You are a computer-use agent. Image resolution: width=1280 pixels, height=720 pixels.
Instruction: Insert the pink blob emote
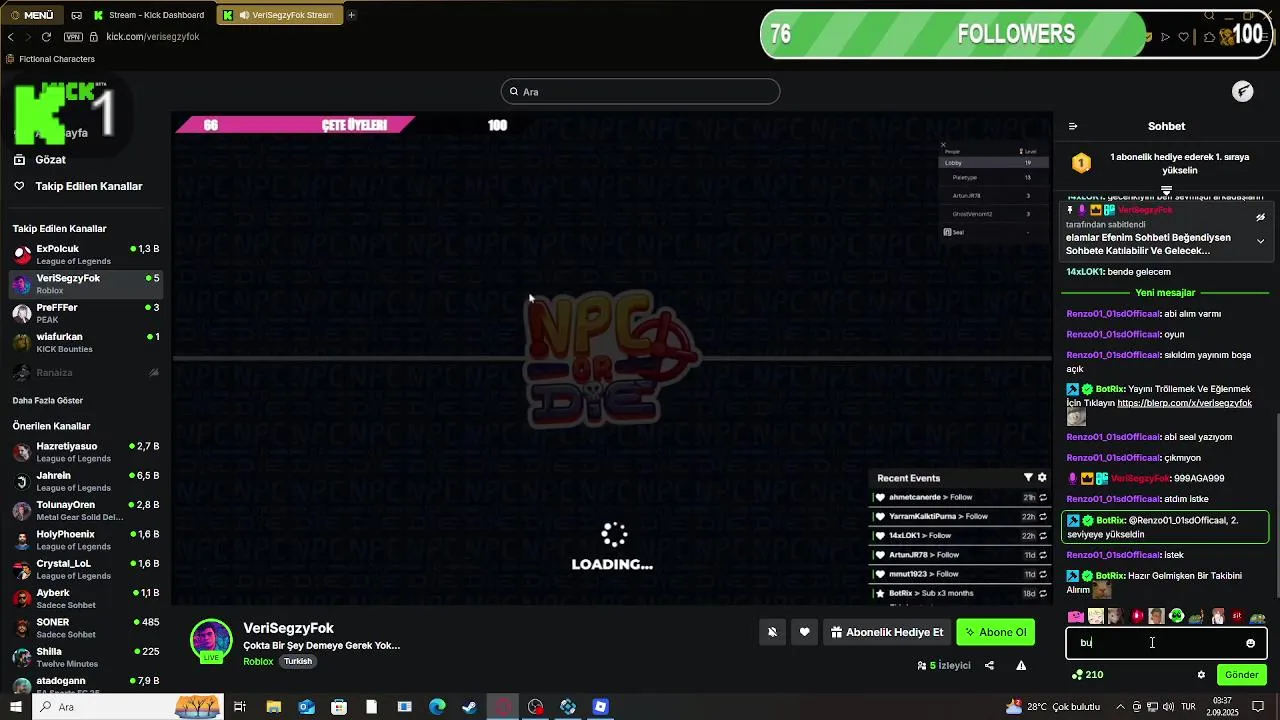tap(1076, 617)
